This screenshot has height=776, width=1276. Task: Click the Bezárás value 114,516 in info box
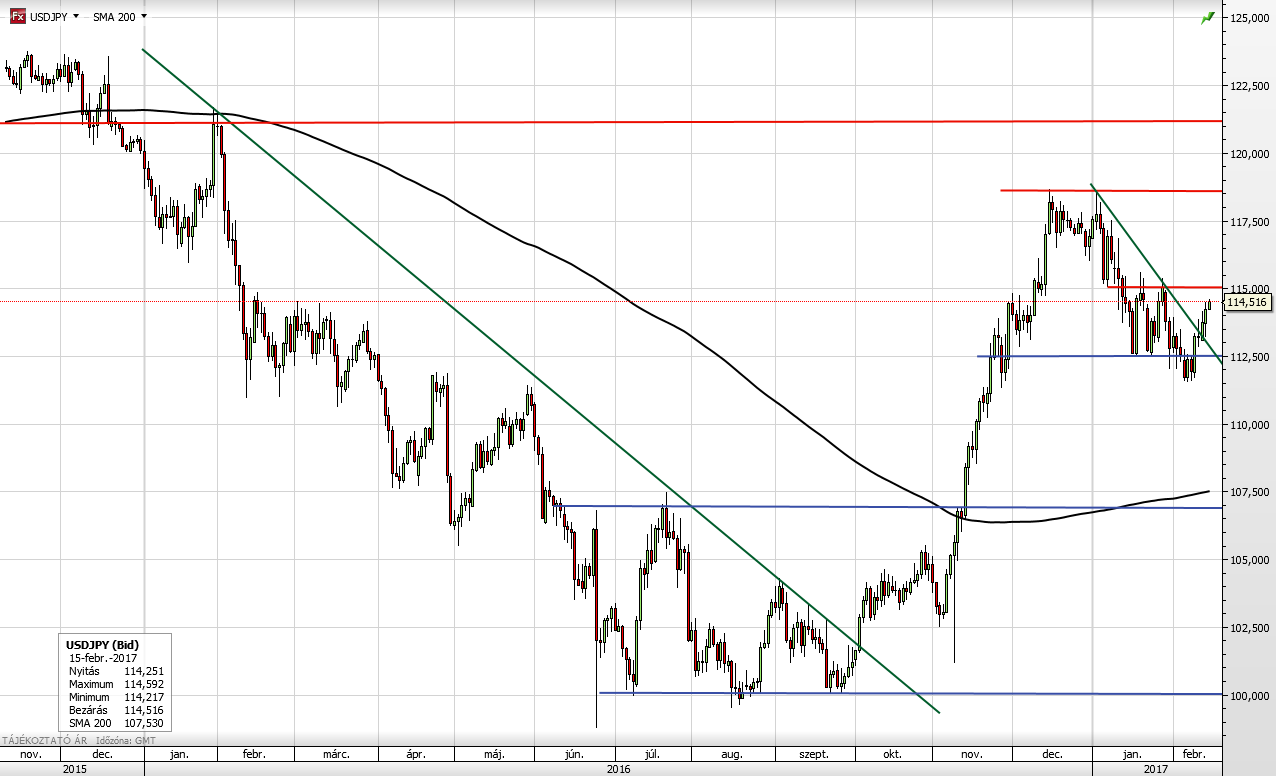point(143,710)
